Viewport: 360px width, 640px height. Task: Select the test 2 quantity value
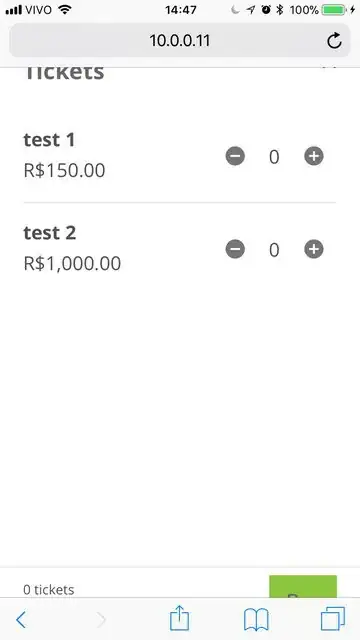(x=274, y=250)
